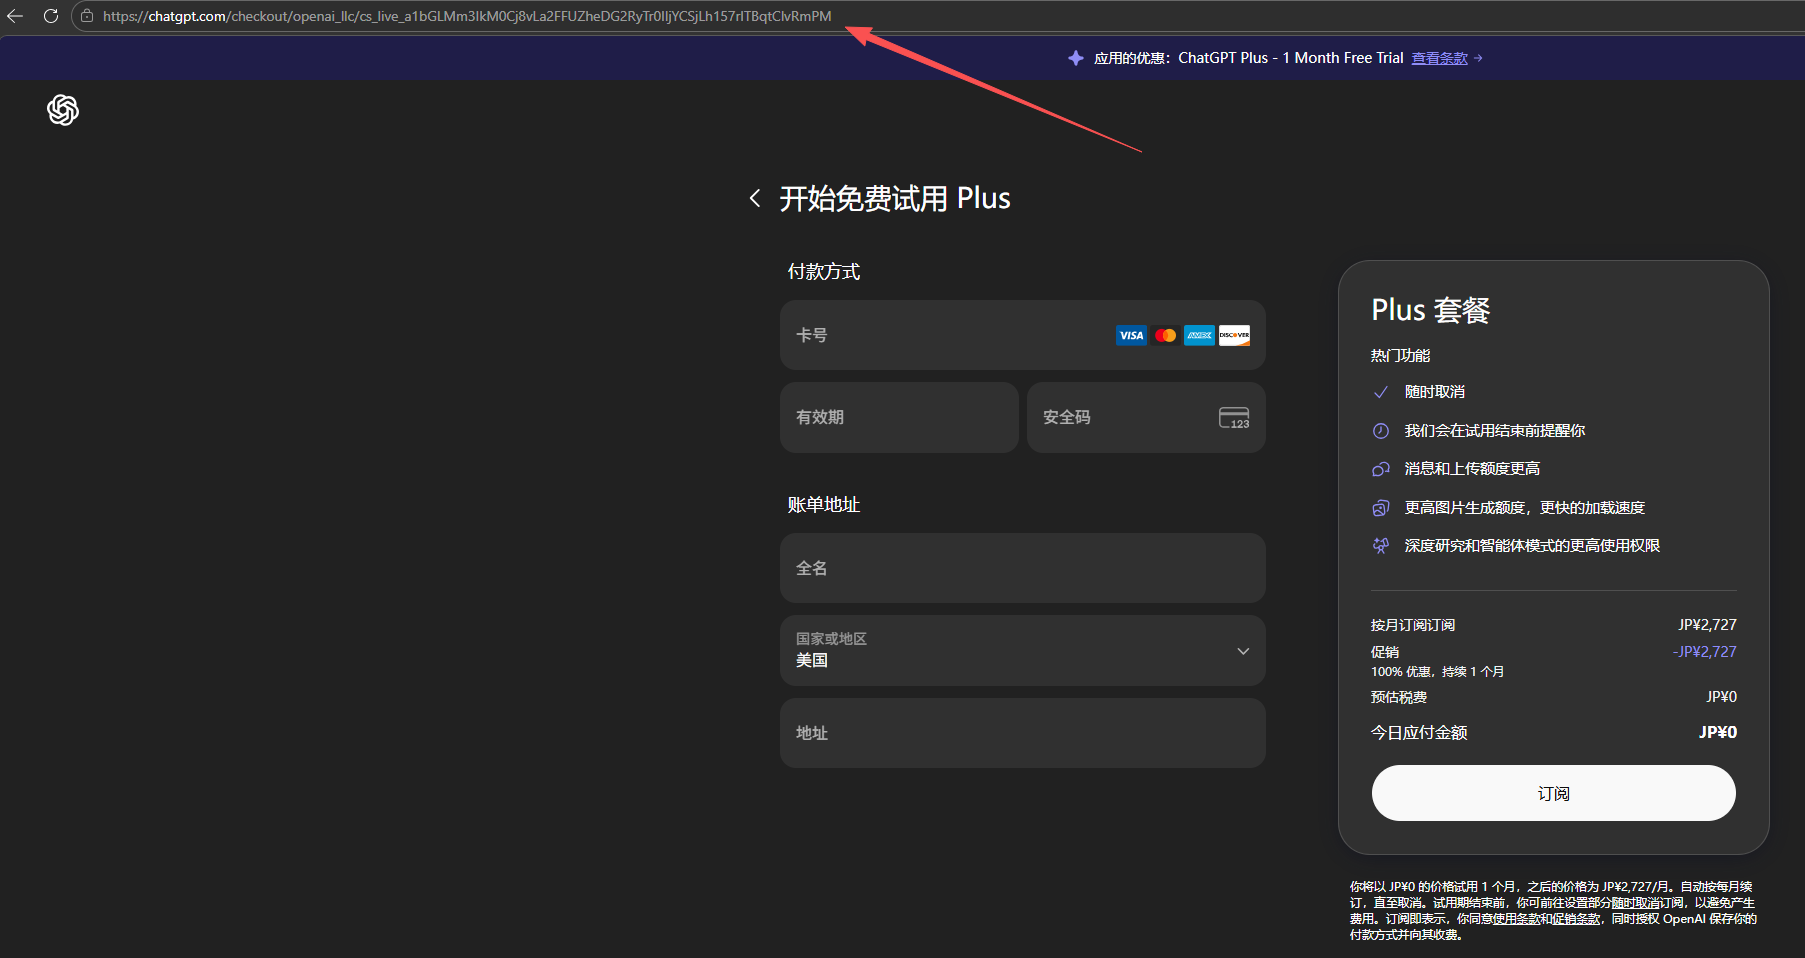Select the 安全码 security code field

click(1120, 418)
